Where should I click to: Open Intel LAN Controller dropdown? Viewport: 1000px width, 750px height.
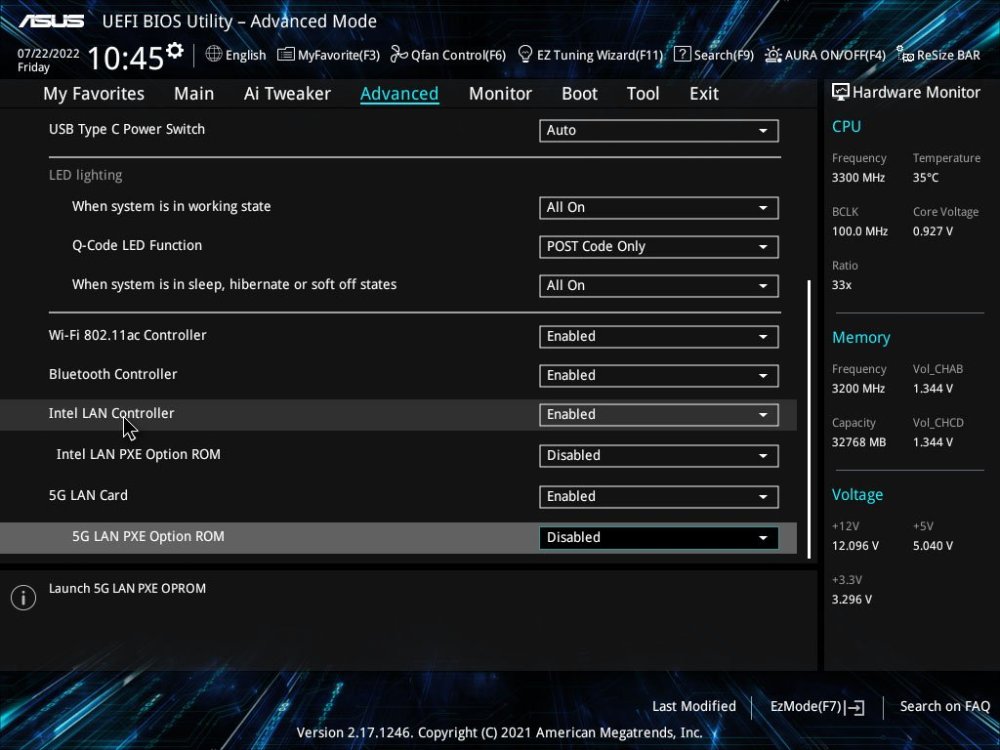[659, 415]
